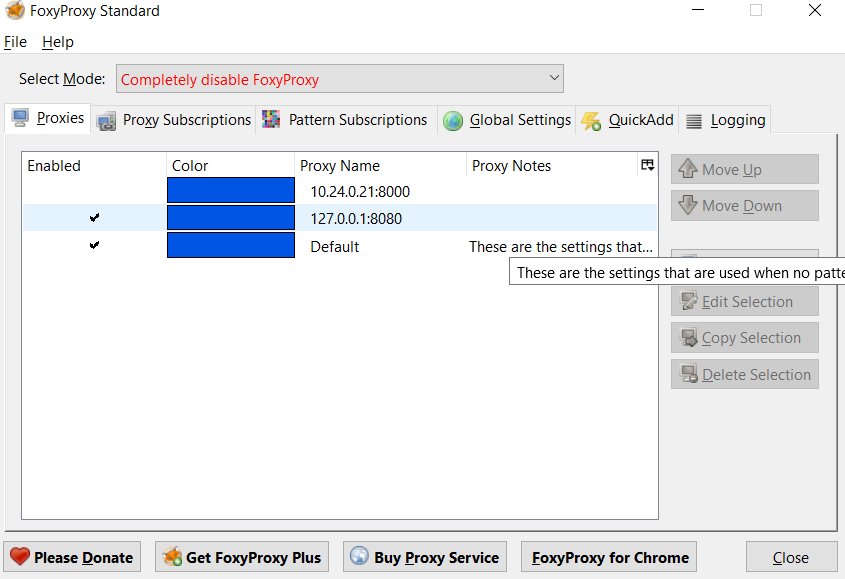Click the Proxies tab monitor icon
Viewport: 845px width, 579px height.
tap(20, 118)
